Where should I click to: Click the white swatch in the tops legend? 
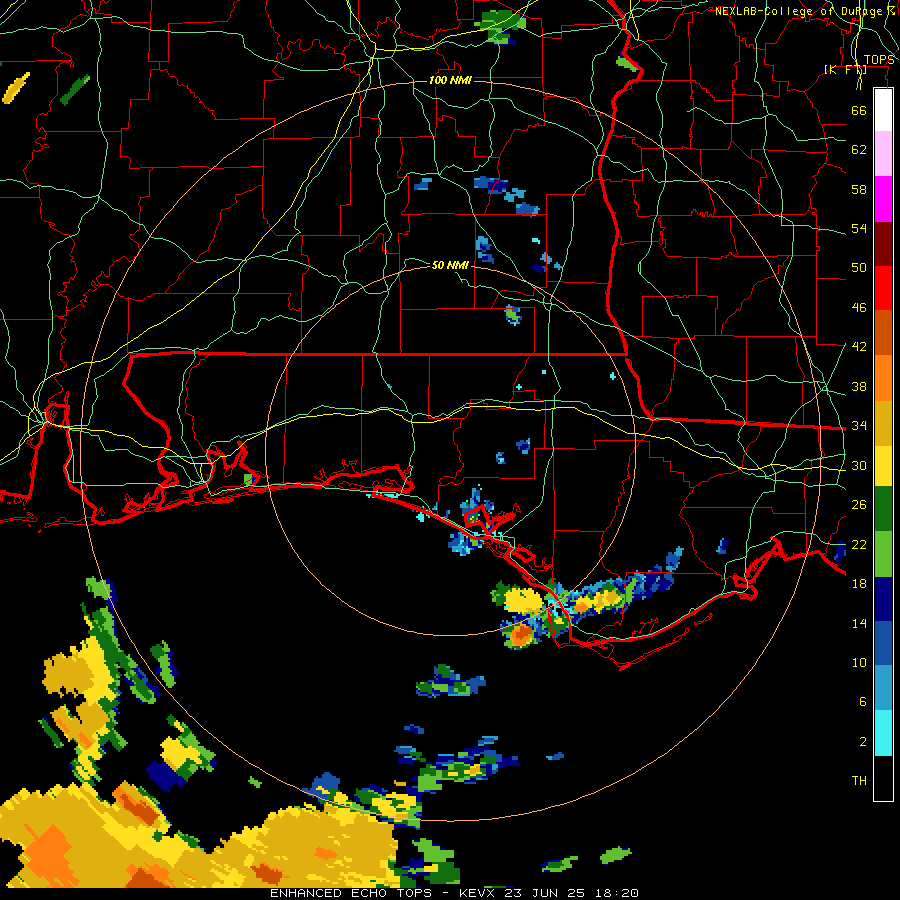click(x=883, y=110)
